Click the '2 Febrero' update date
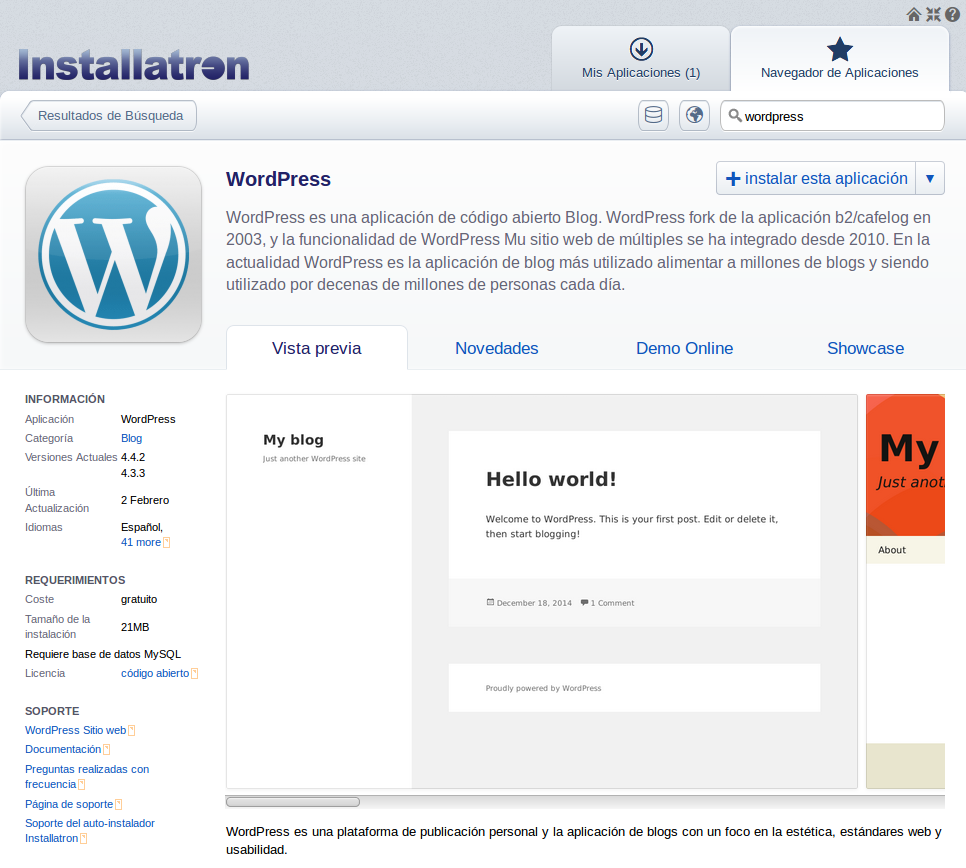966x868 pixels. point(145,500)
